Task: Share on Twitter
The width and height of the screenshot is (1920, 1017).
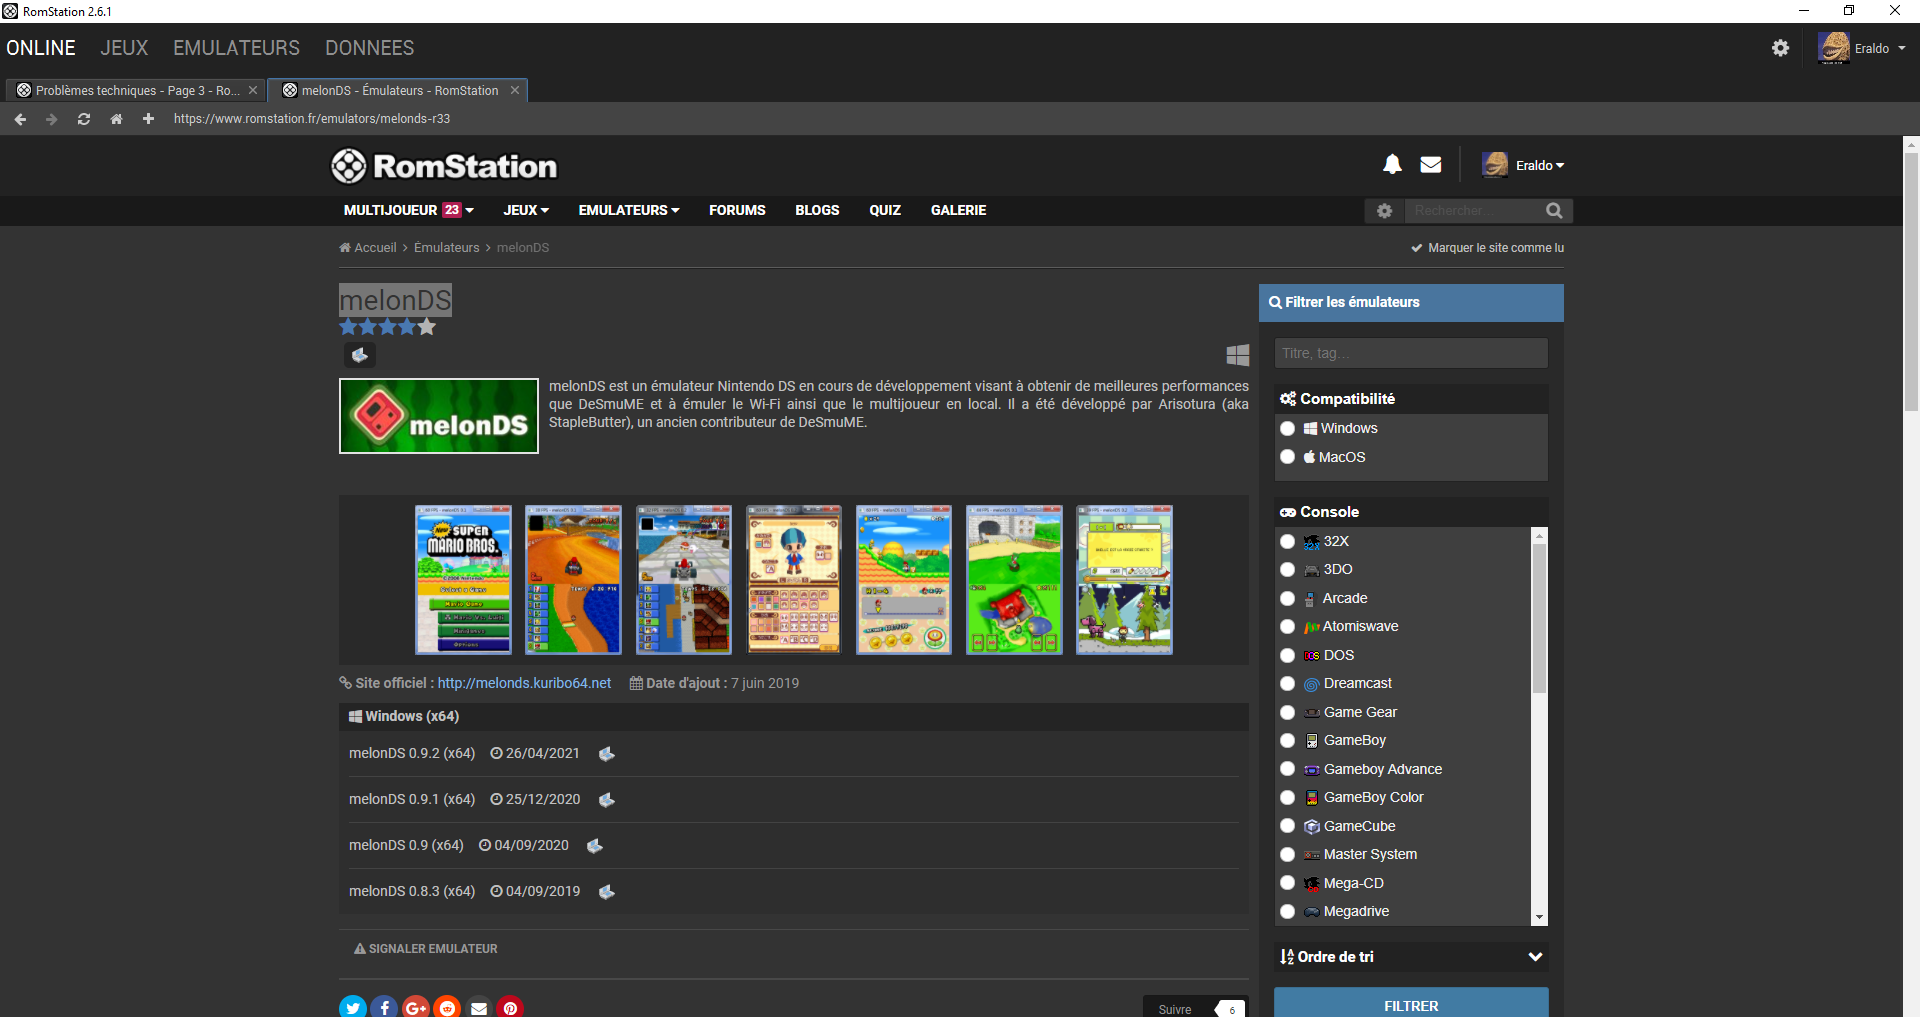Action: pos(353,1007)
